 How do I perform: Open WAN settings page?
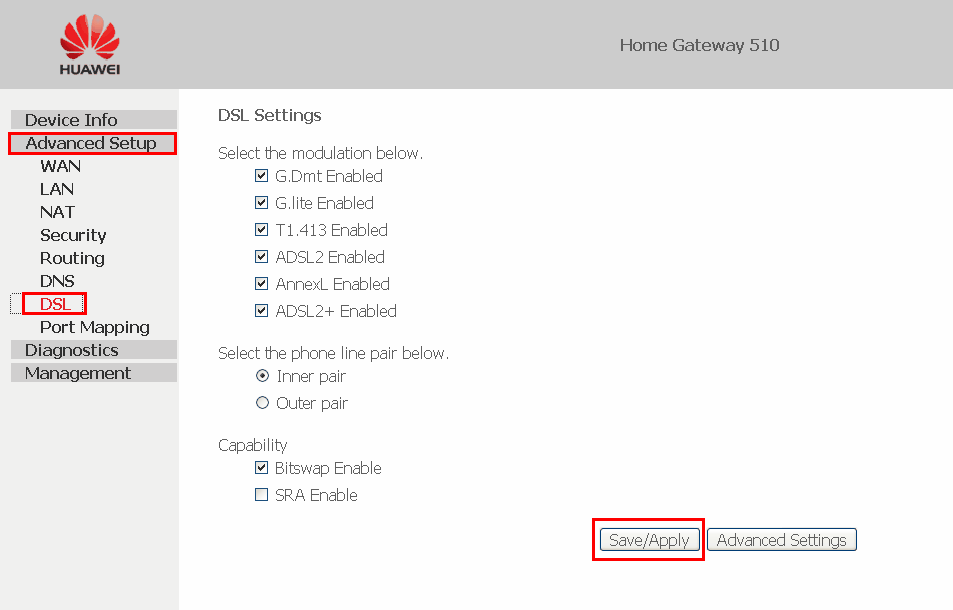tap(60, 166)
